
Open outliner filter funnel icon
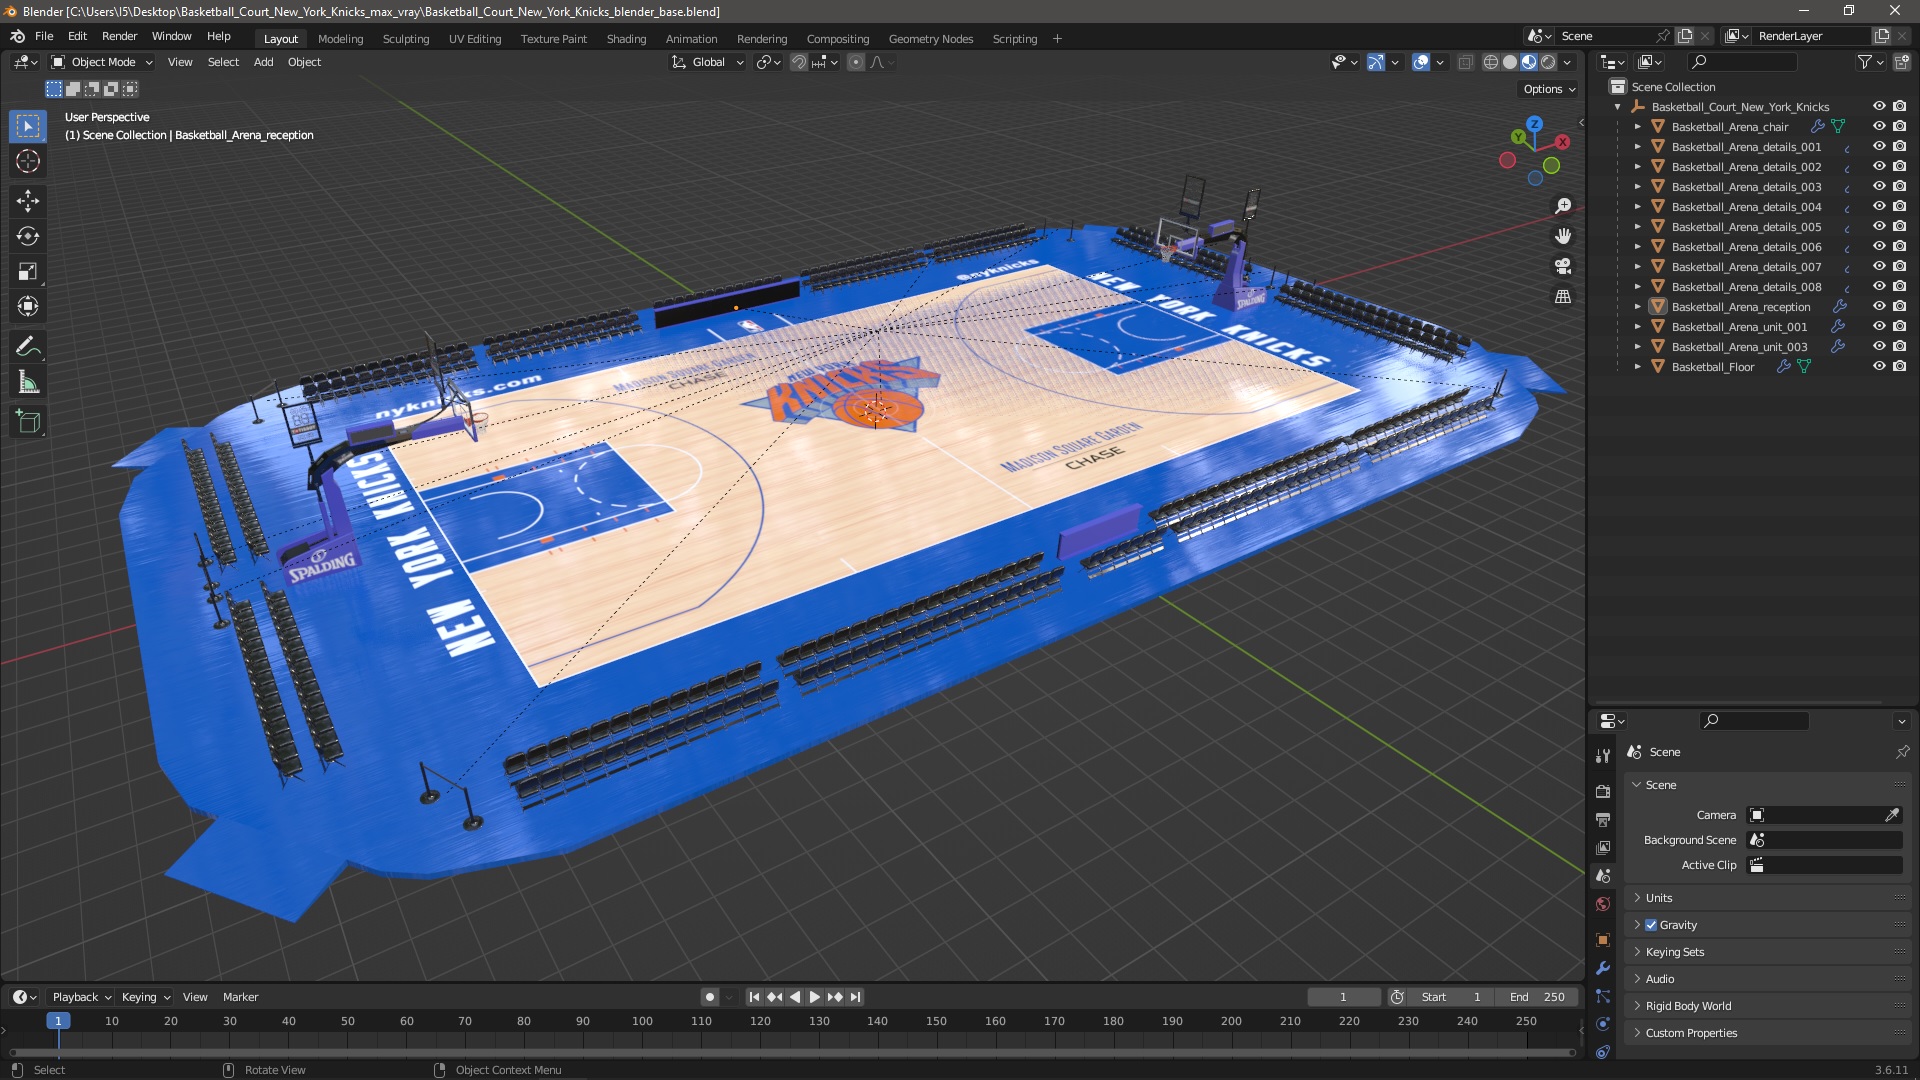tap(1865, 62)
